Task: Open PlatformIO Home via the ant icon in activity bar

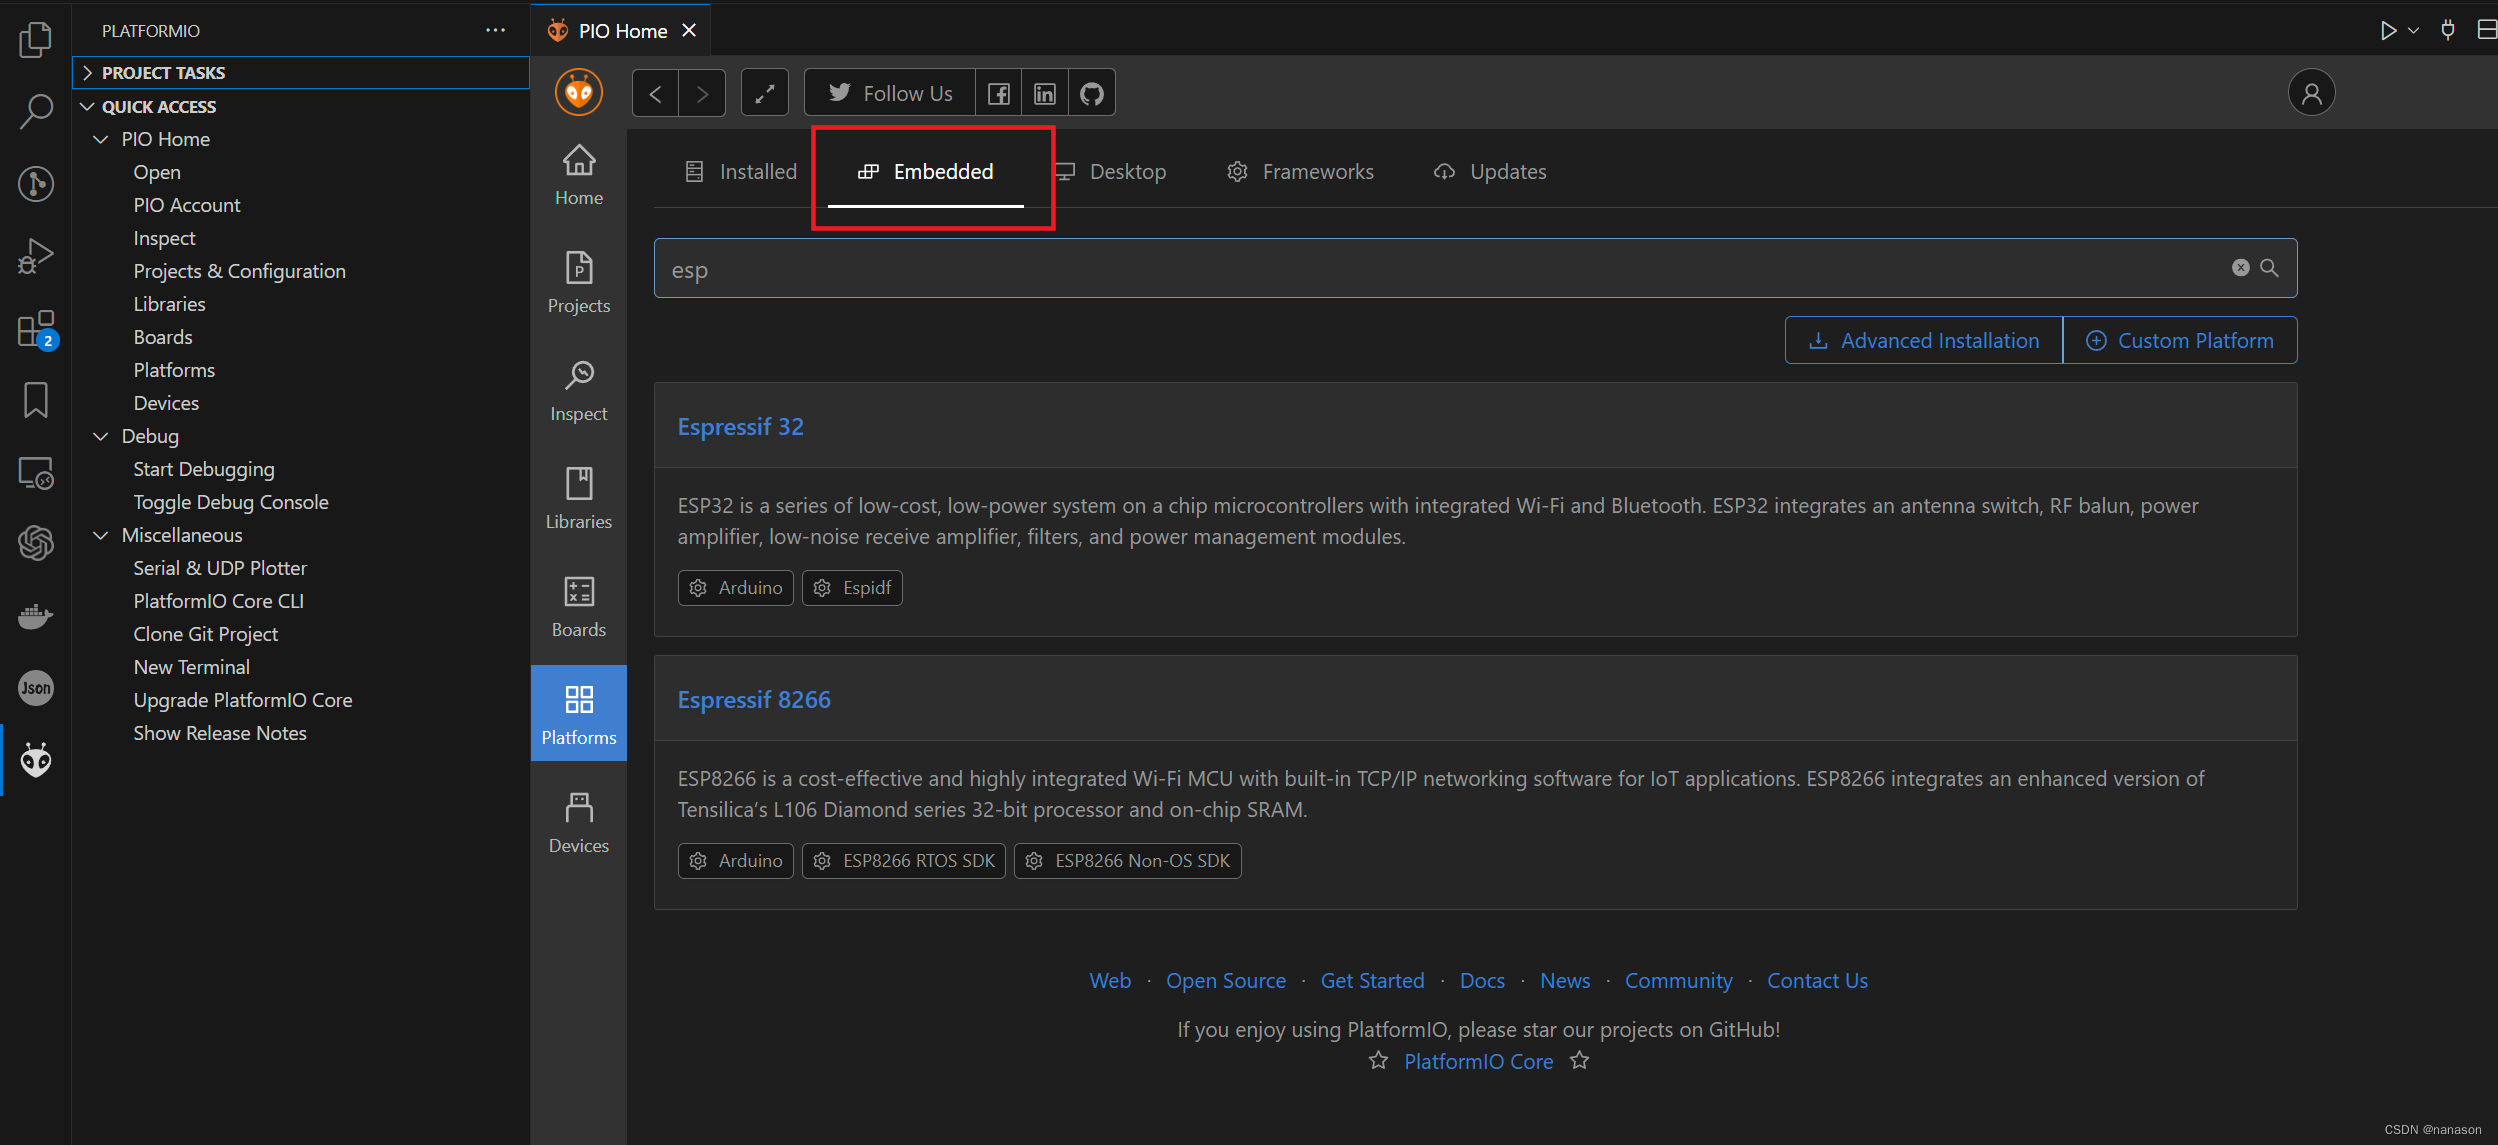Action: (35, 760)
